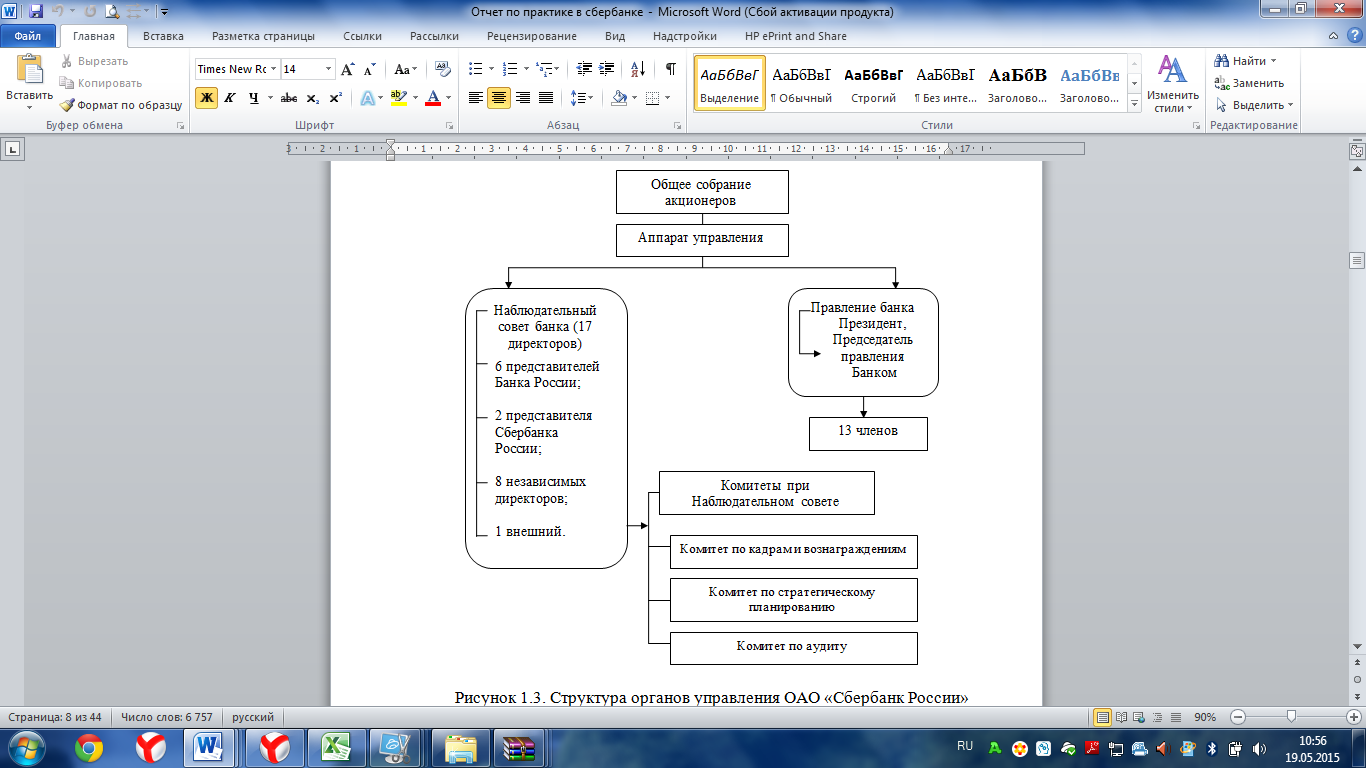1366x768 pixels.
Task: Click the yellow text highlight color button
Action: [399, 98]
